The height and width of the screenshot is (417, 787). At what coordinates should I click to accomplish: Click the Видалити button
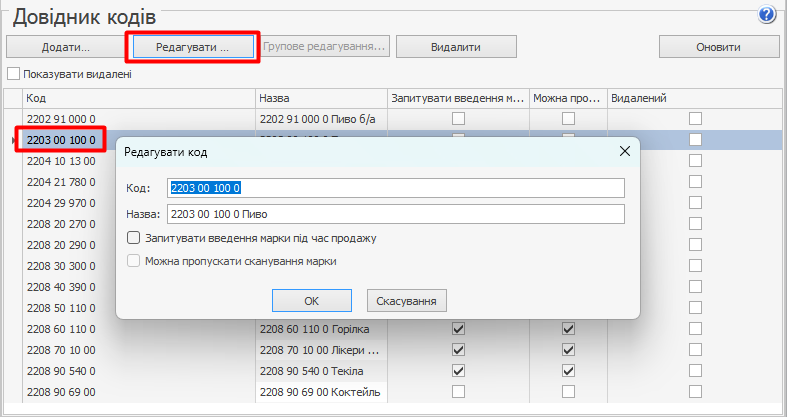[456, 47]
